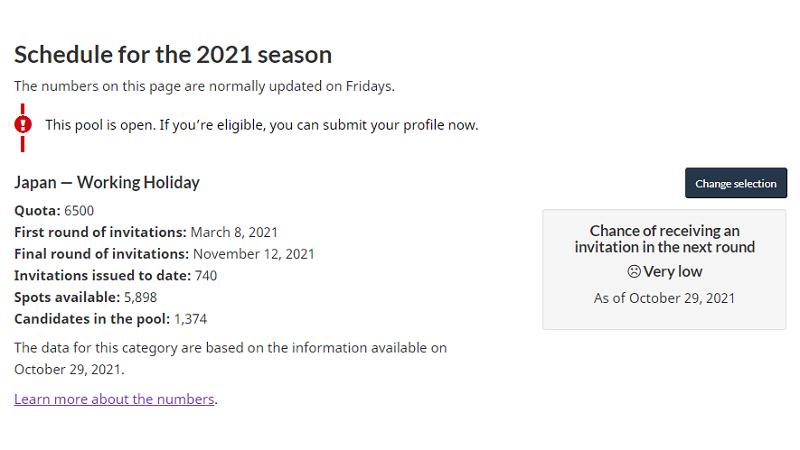The height and width of the screenshot is (450, 800).
Task: Click the Invitations issued to date value 740
Action: coord(206,276)
